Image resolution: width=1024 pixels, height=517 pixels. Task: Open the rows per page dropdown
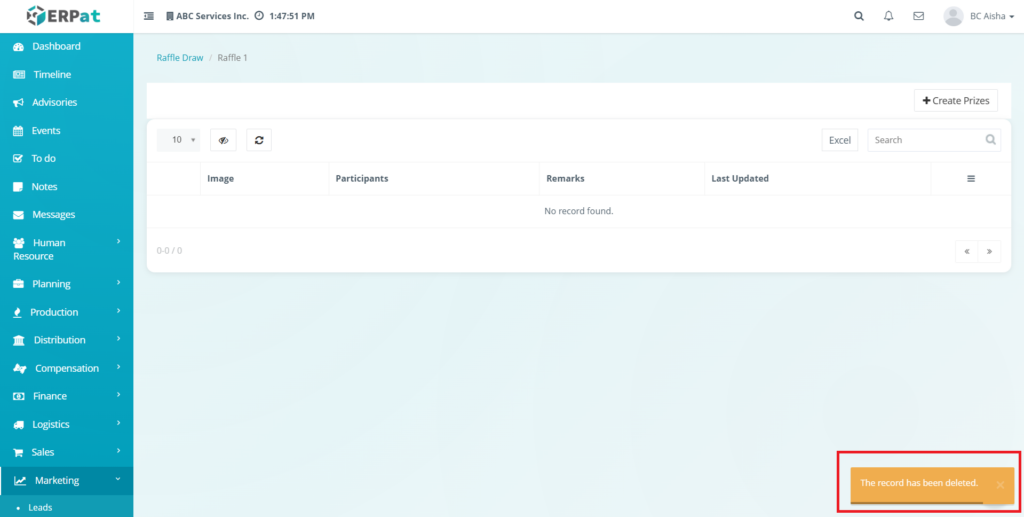[x=178, y=140]
